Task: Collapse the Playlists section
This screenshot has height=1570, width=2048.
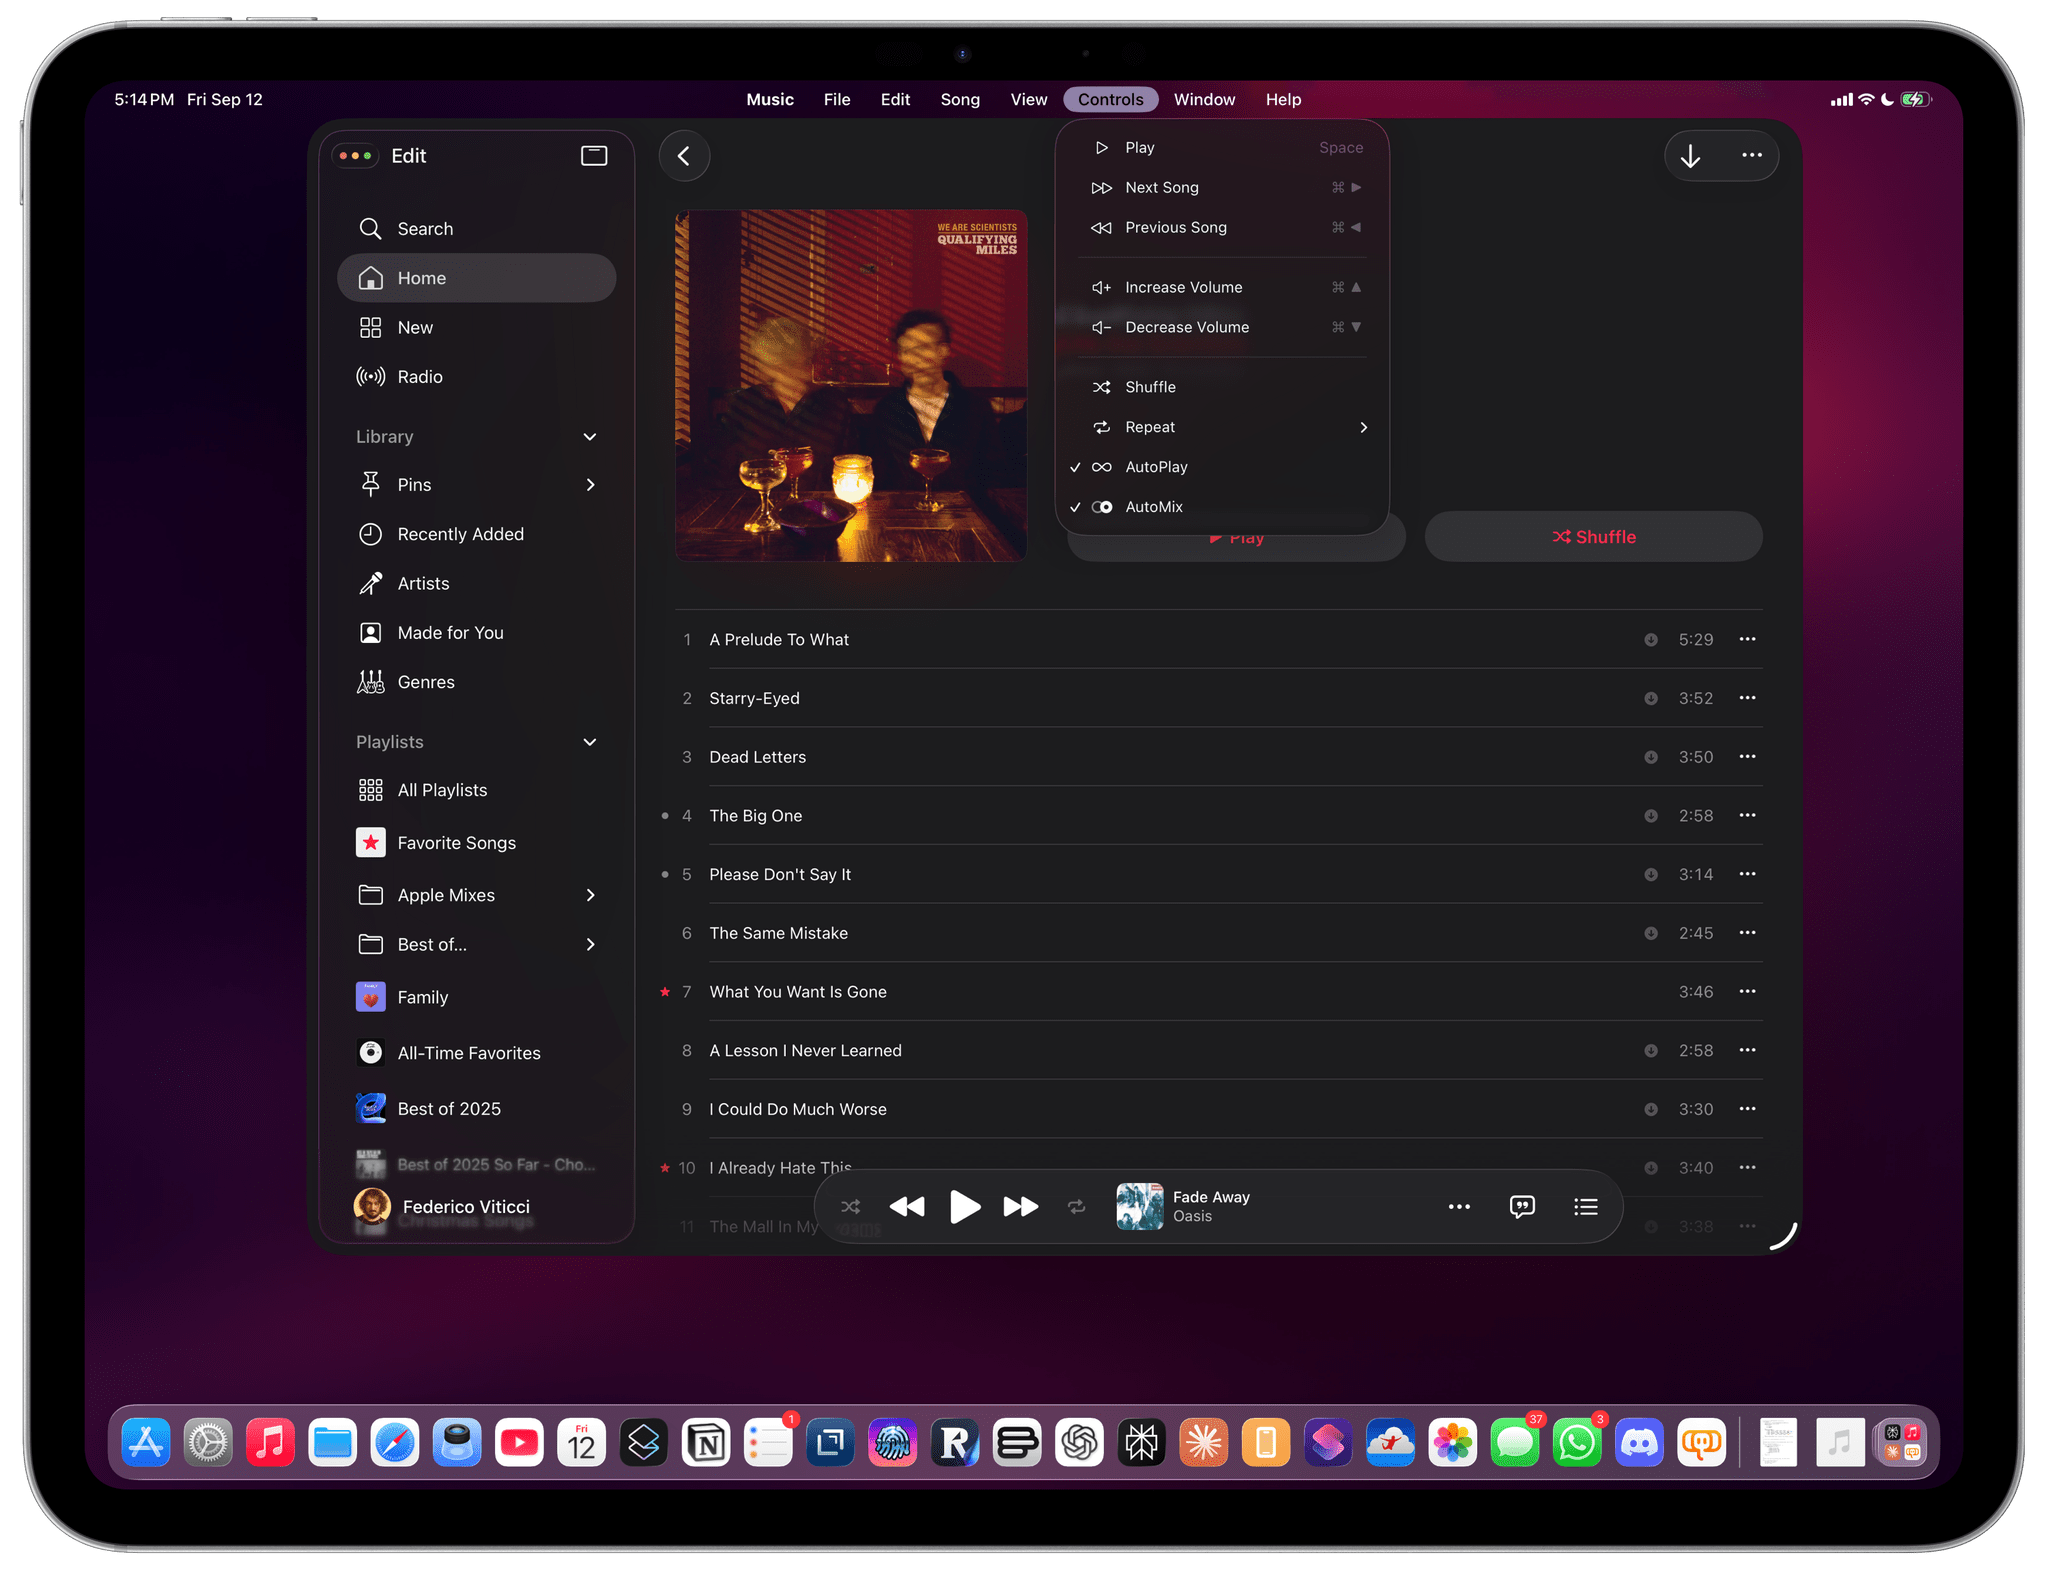Action: point(590,742)
